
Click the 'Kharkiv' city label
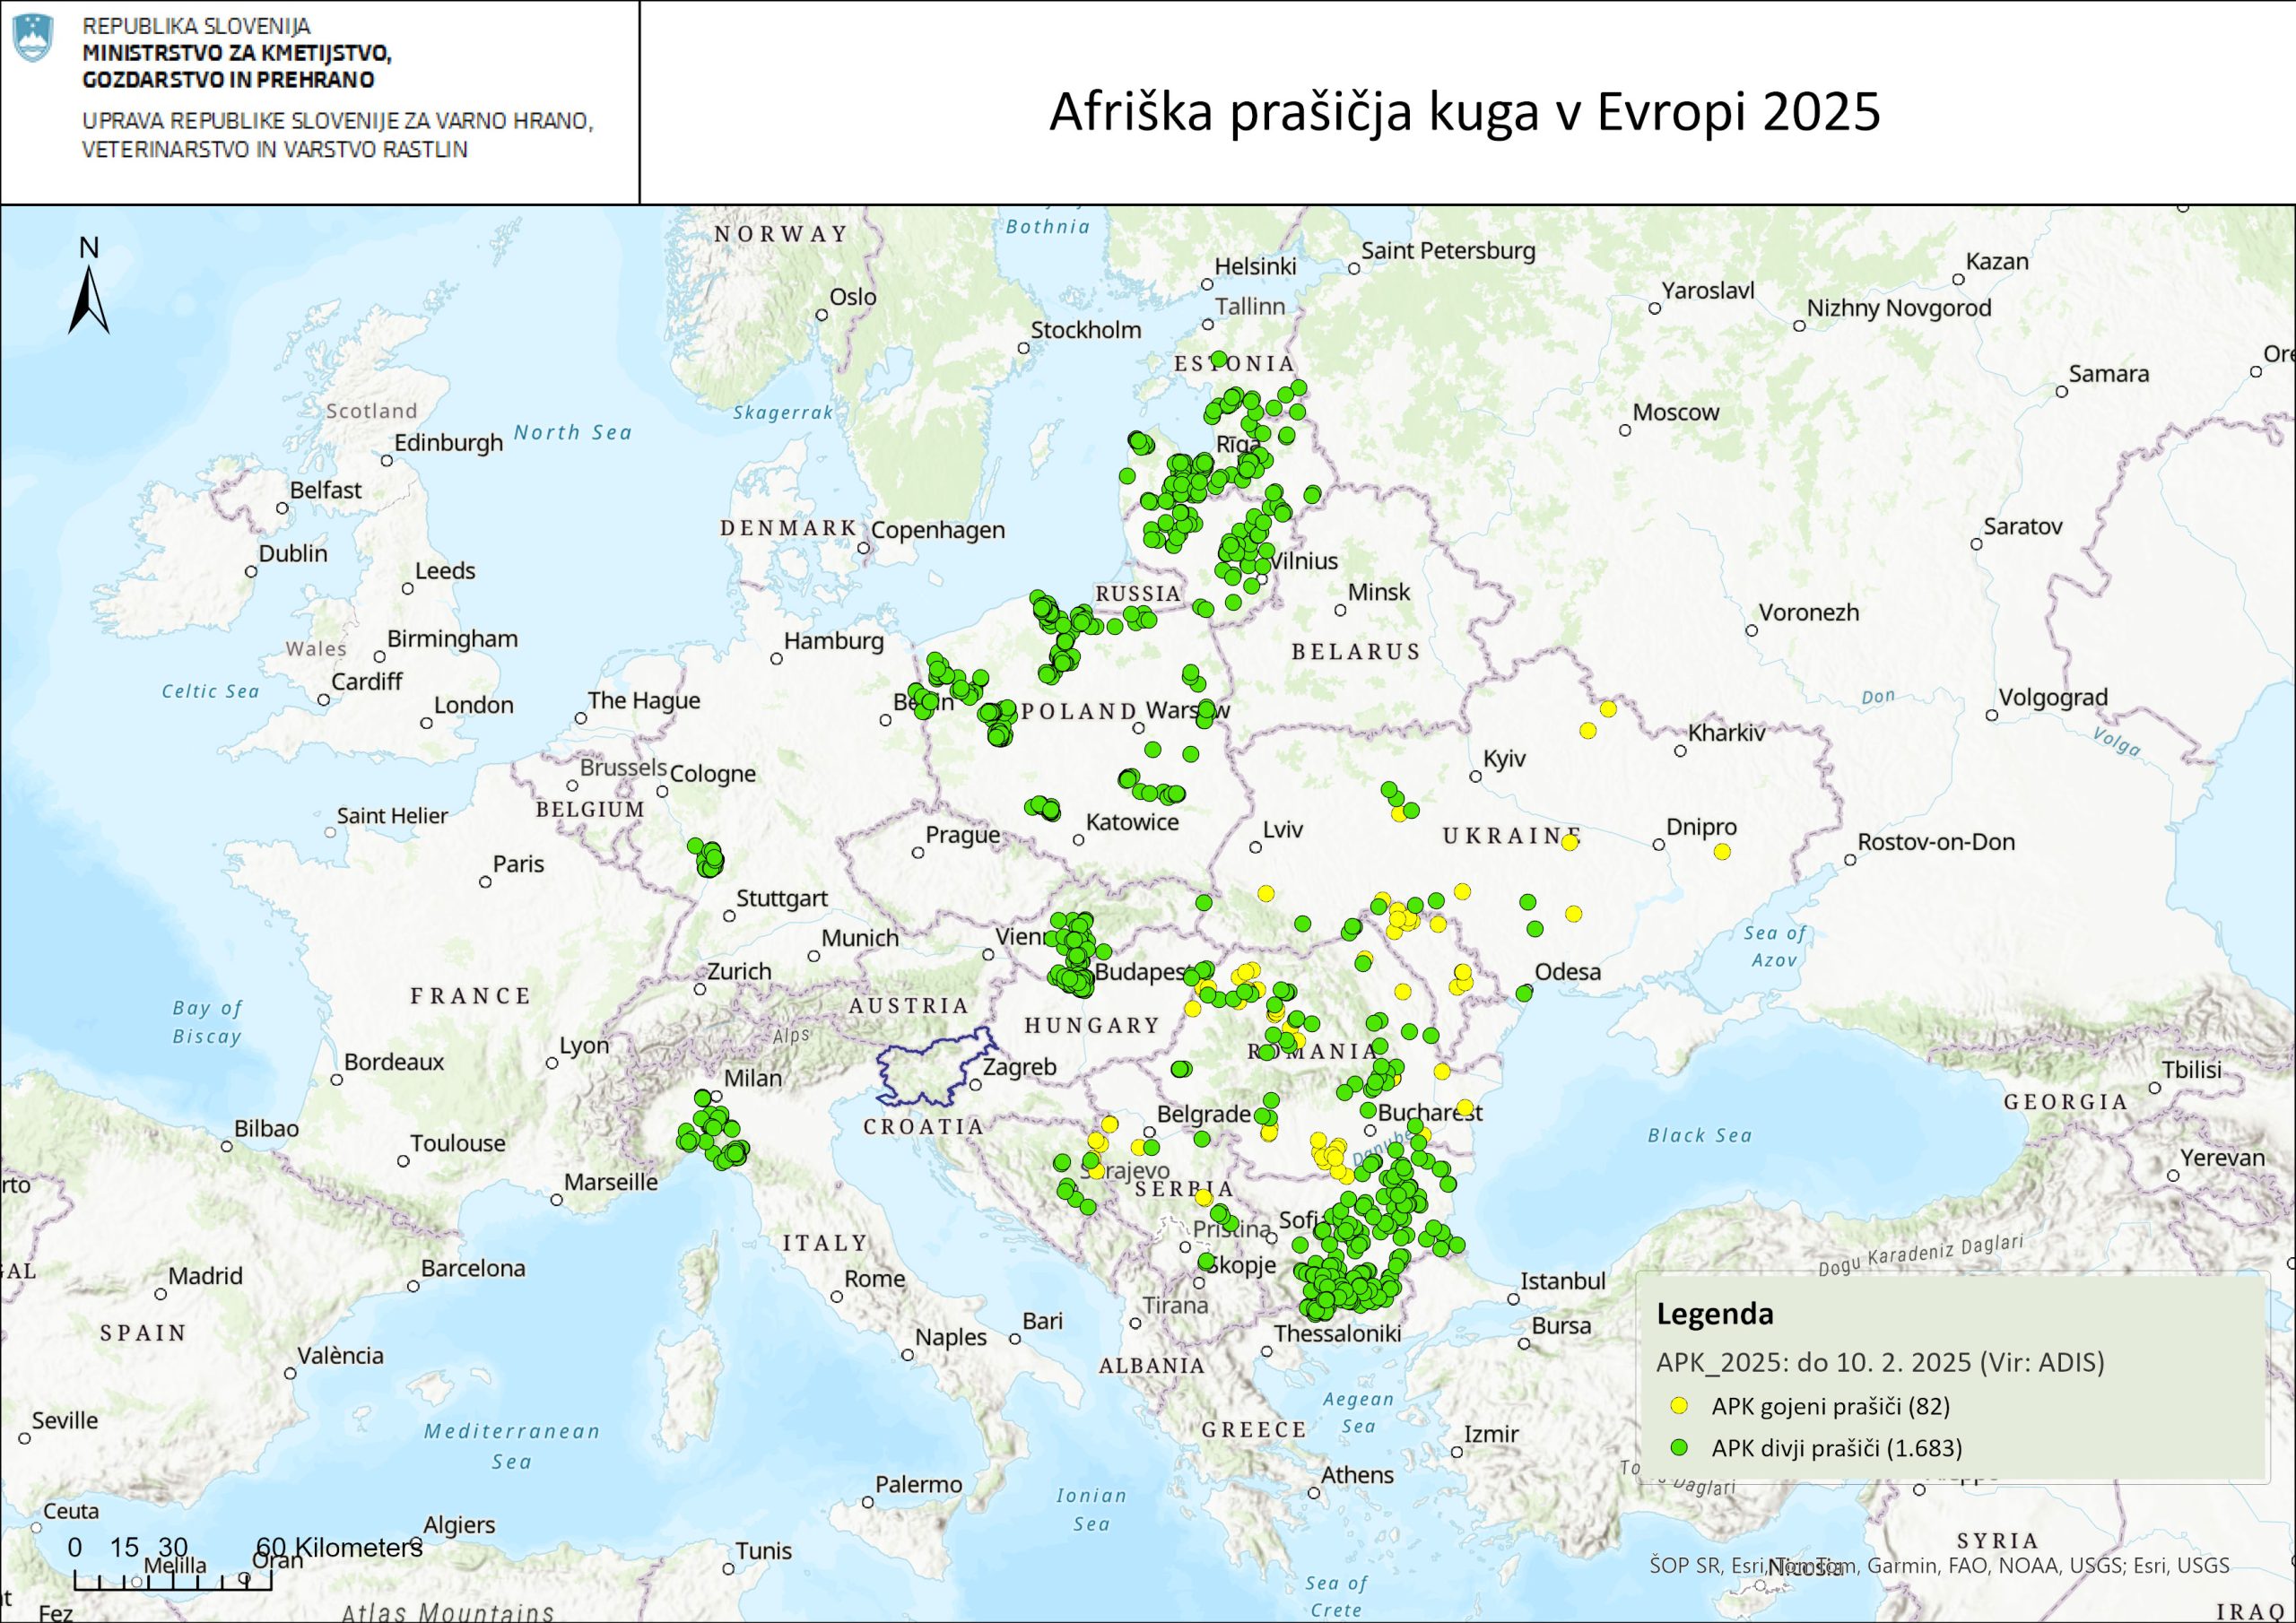pyautogui.click(x=1727, y=733)
